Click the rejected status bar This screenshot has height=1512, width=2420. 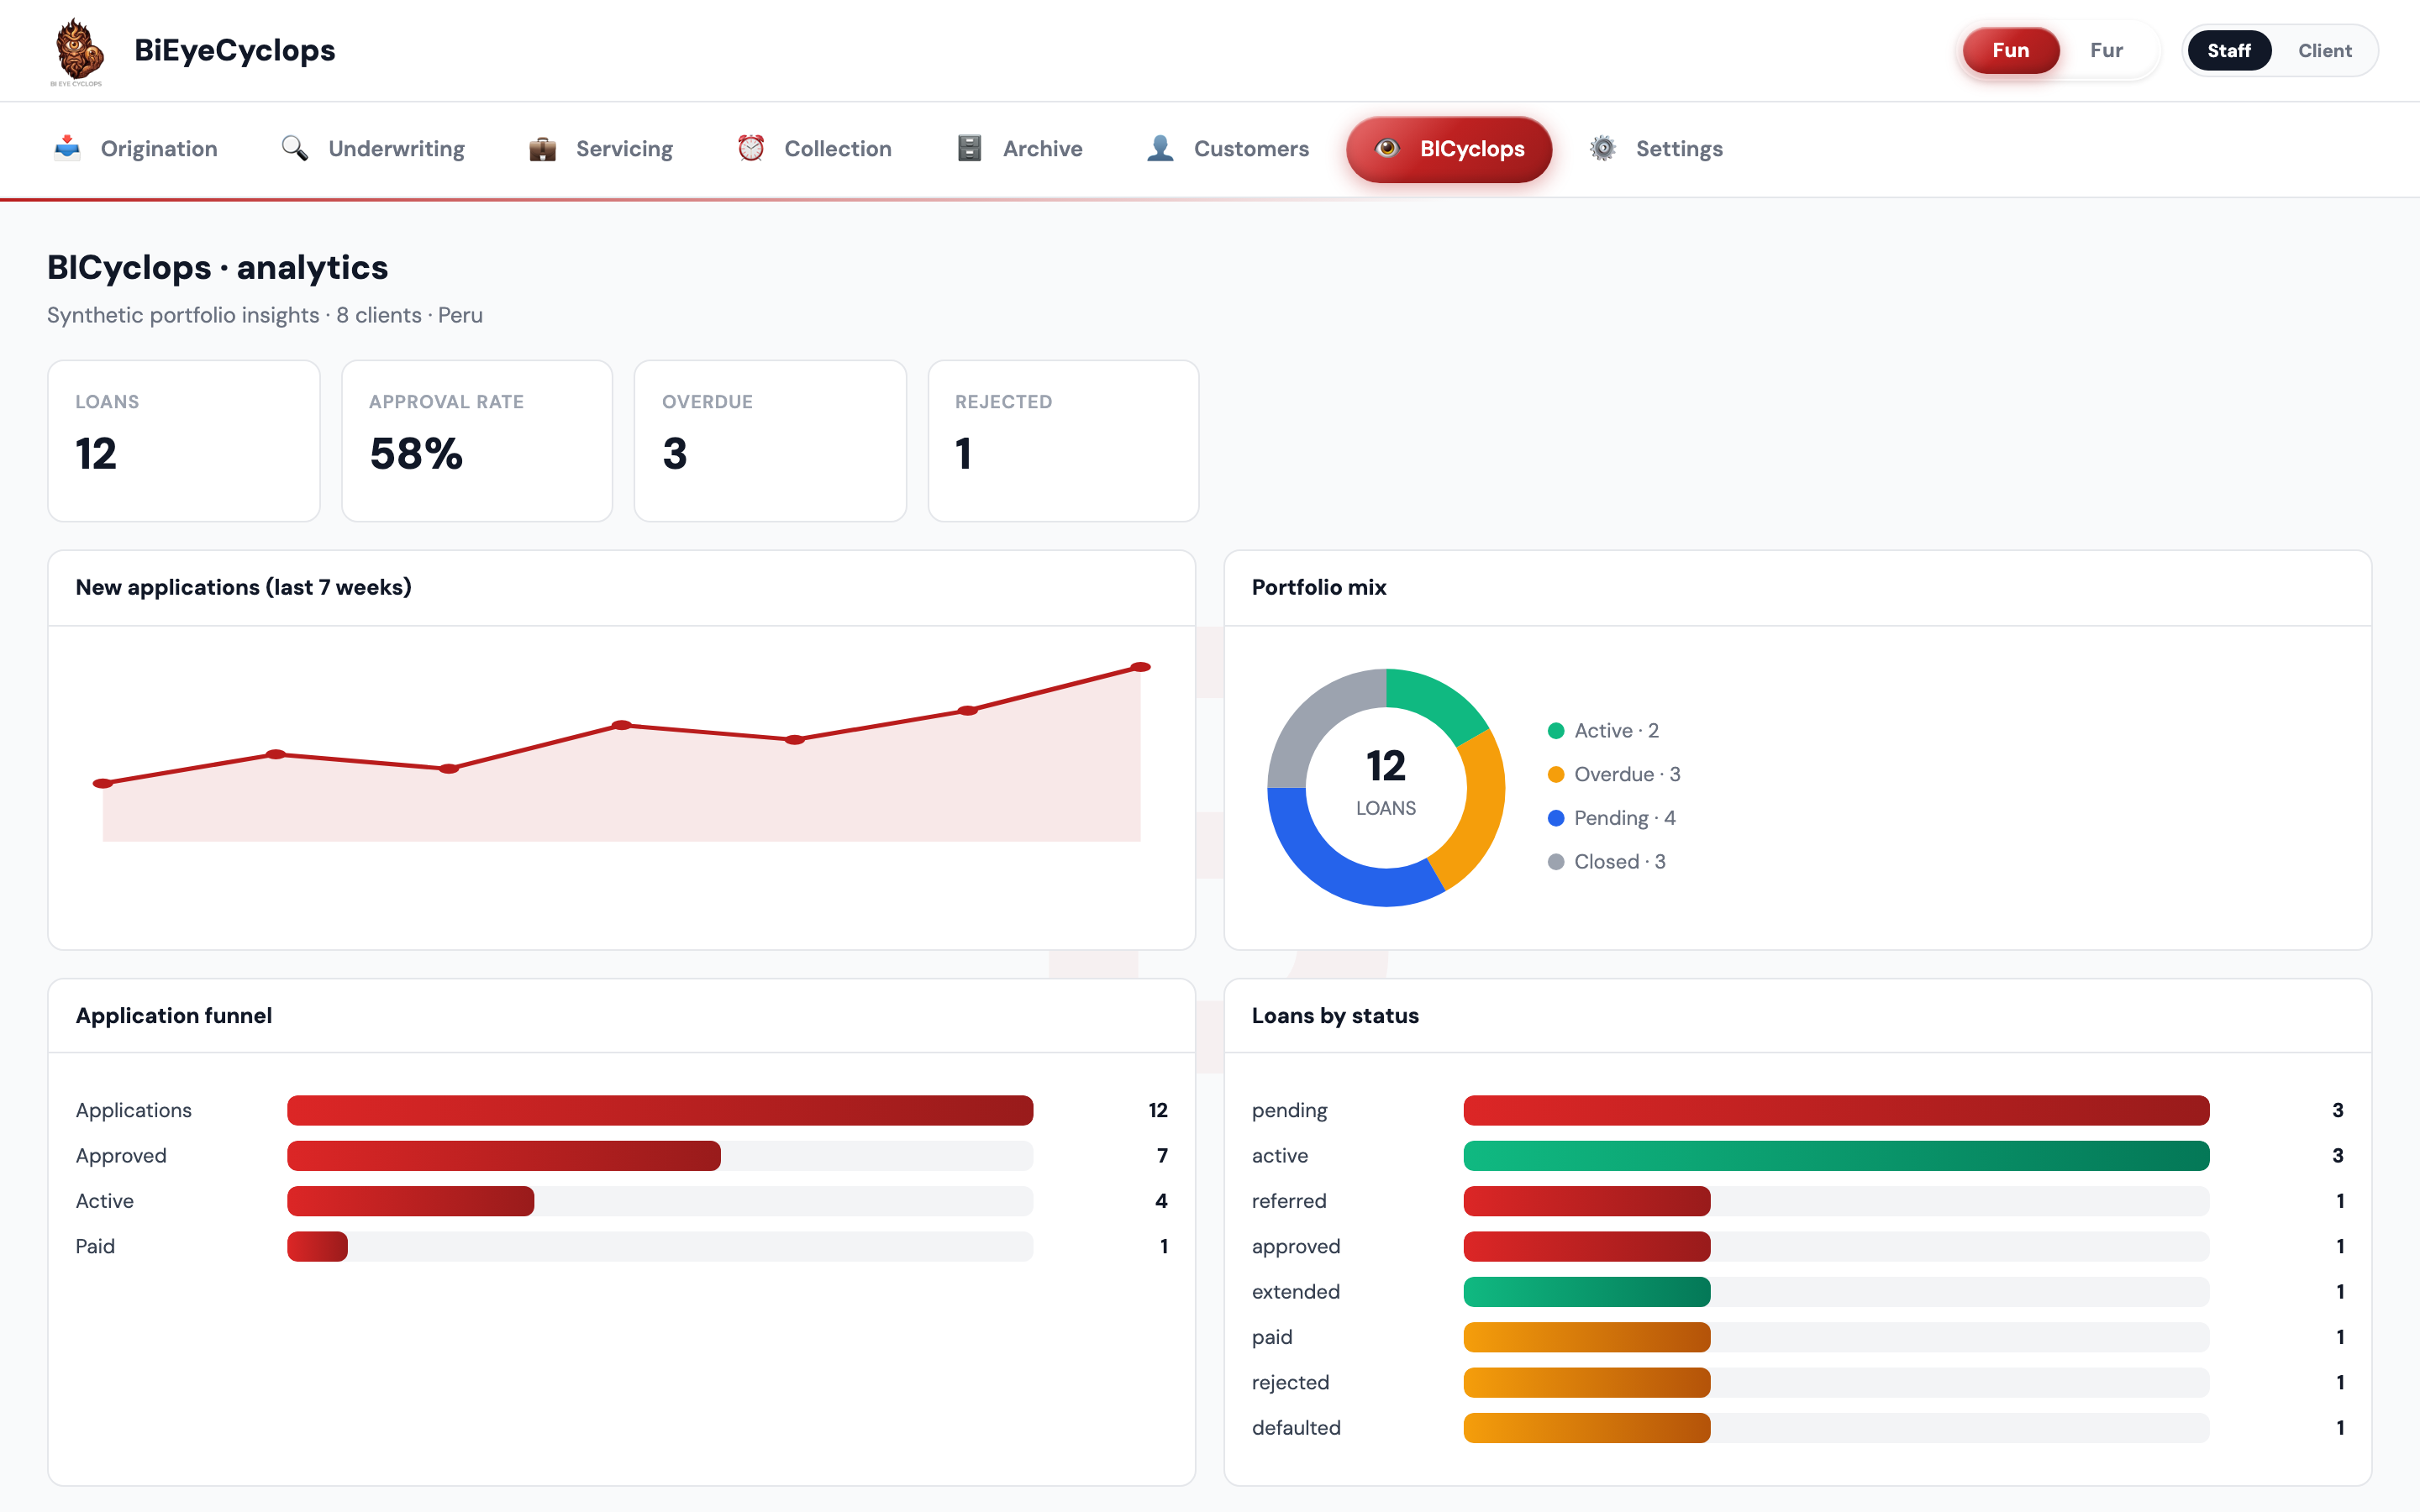point(1587,1383)
